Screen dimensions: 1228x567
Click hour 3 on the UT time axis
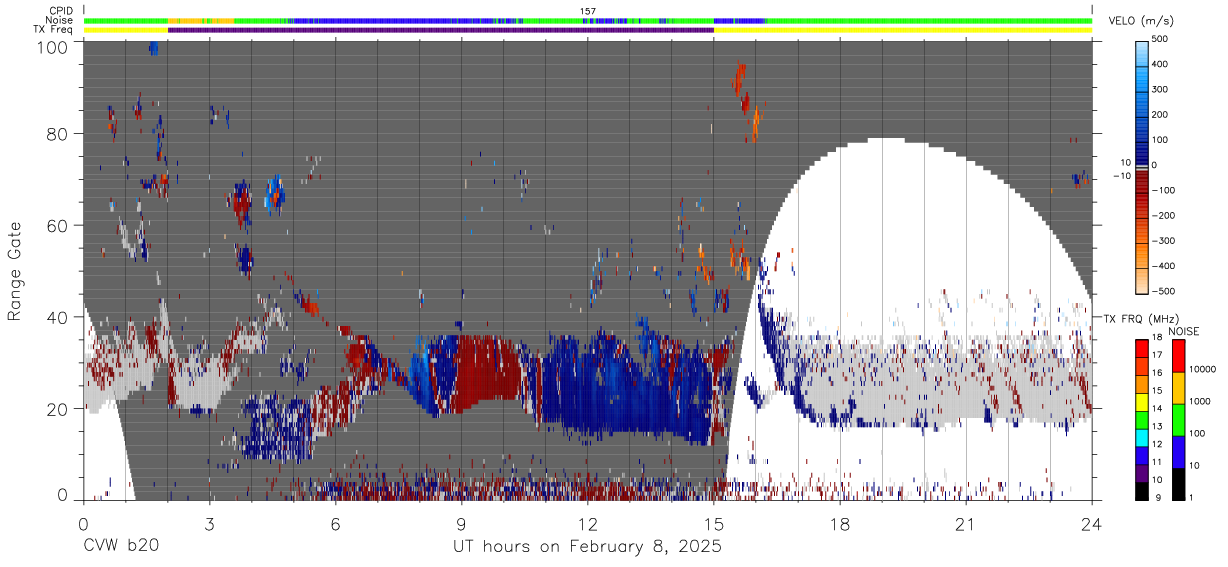209,524
